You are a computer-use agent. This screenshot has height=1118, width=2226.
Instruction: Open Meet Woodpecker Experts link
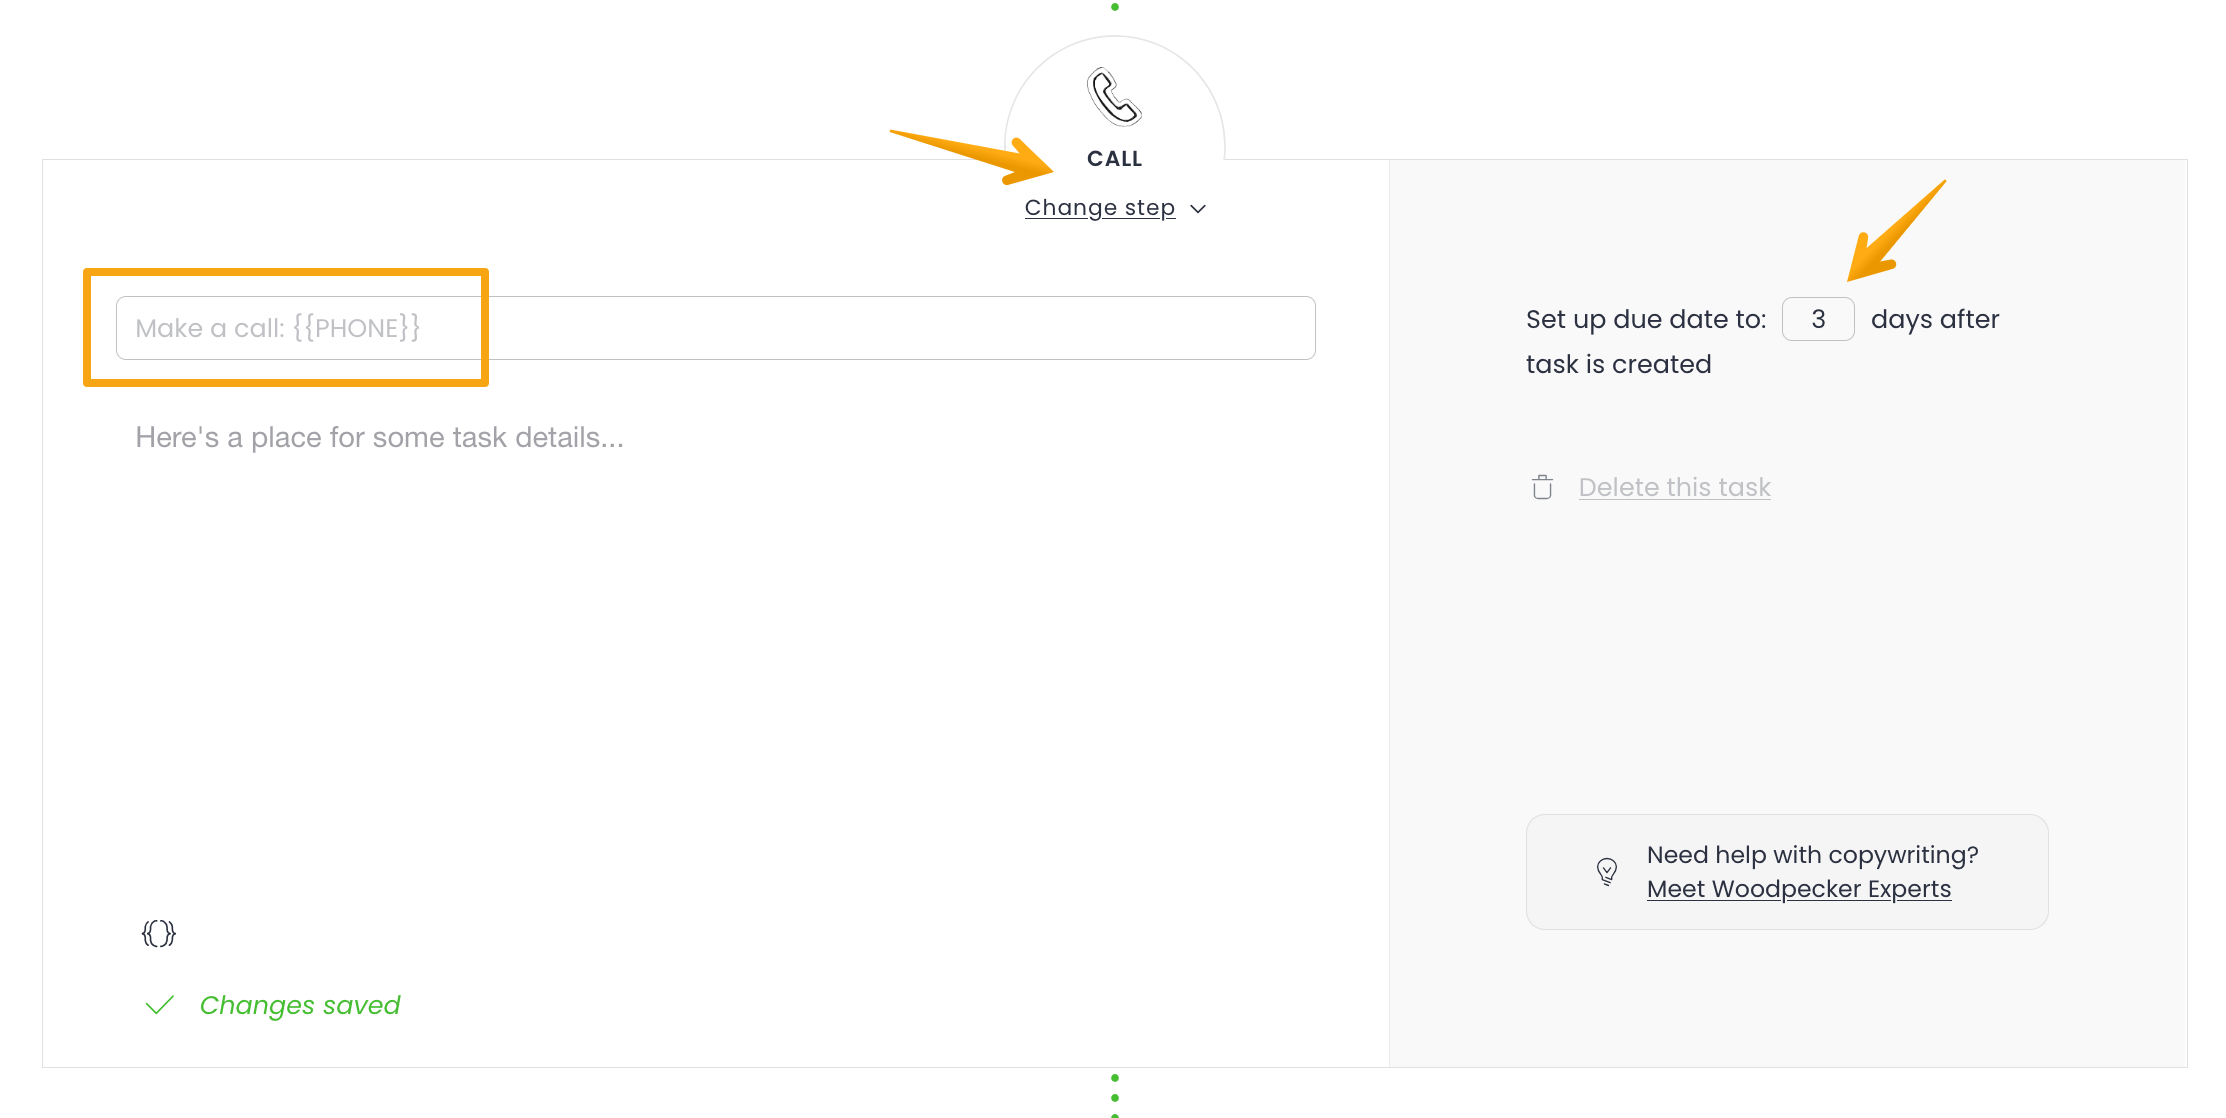(x=1798, y=889)
